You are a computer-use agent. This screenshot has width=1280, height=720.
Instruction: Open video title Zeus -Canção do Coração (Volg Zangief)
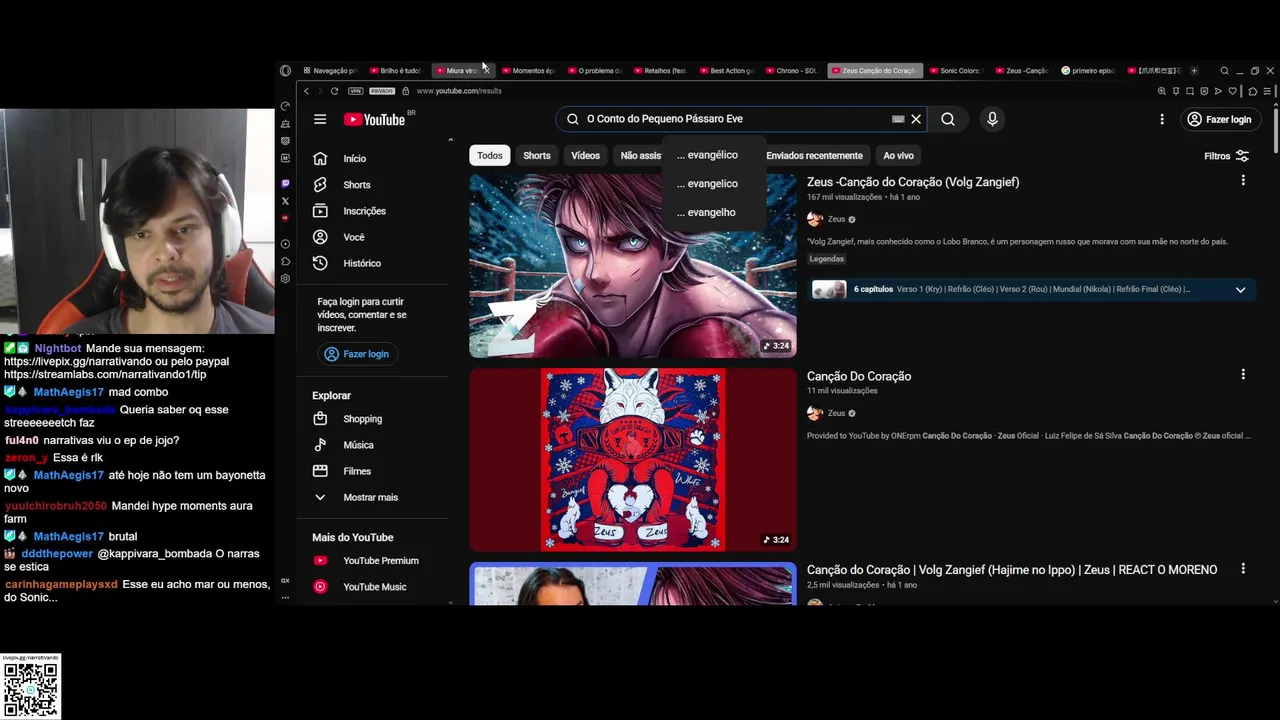click(913, 182)
